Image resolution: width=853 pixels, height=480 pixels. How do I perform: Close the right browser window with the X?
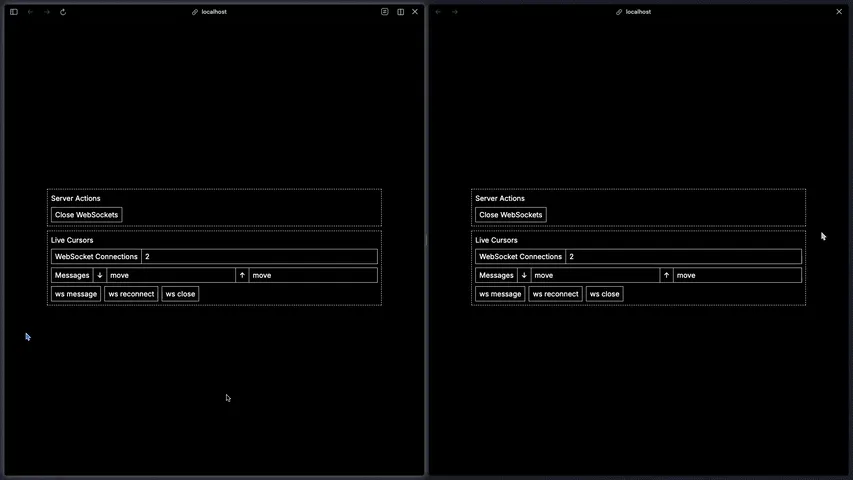tap(839, 12)
